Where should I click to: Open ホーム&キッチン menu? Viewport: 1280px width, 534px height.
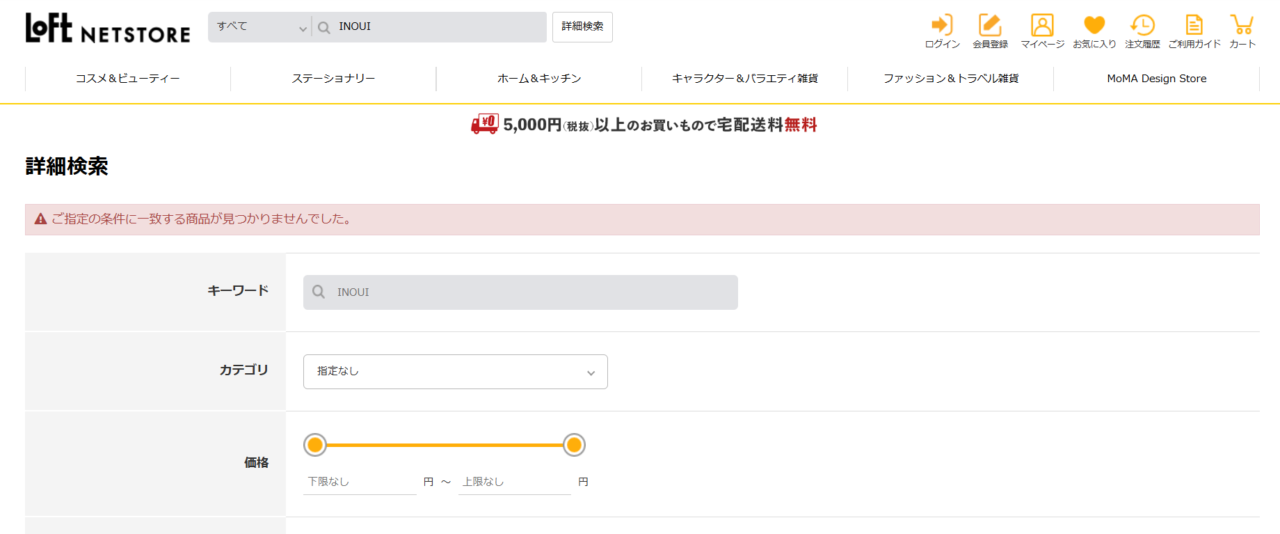pyautogui.click(x=539, y=78)
